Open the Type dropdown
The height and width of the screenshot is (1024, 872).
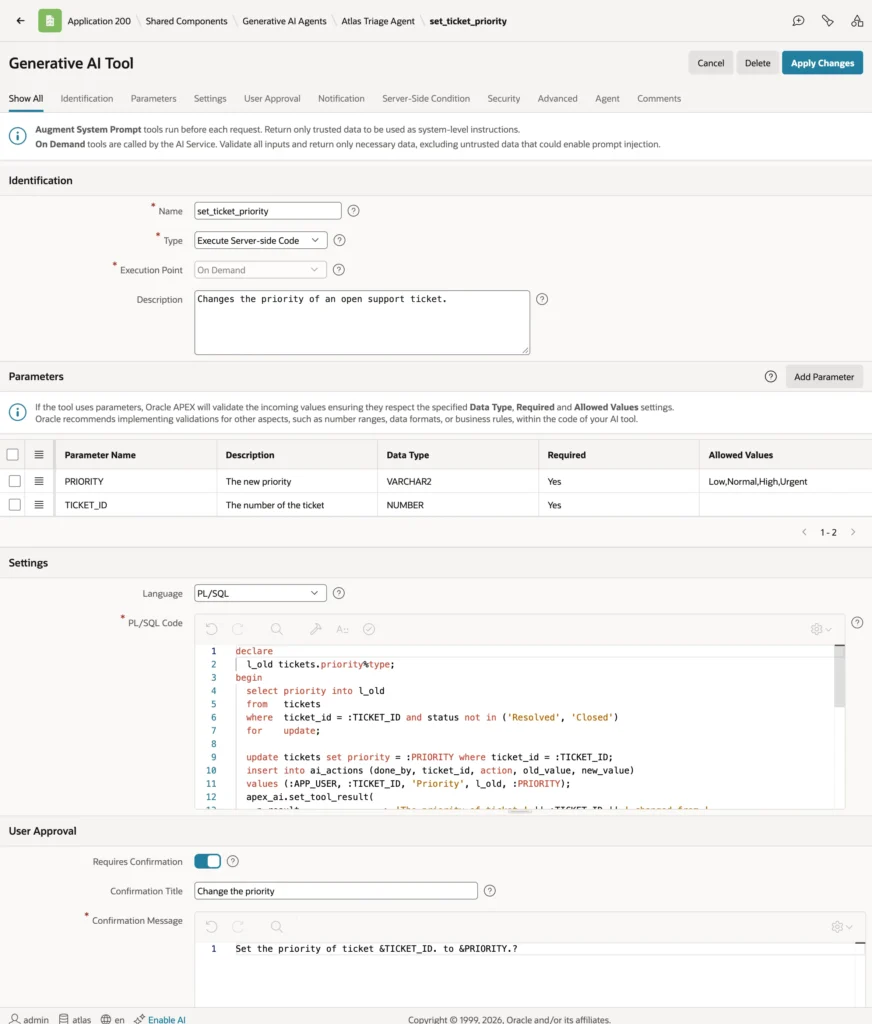(x=261, y=240)
